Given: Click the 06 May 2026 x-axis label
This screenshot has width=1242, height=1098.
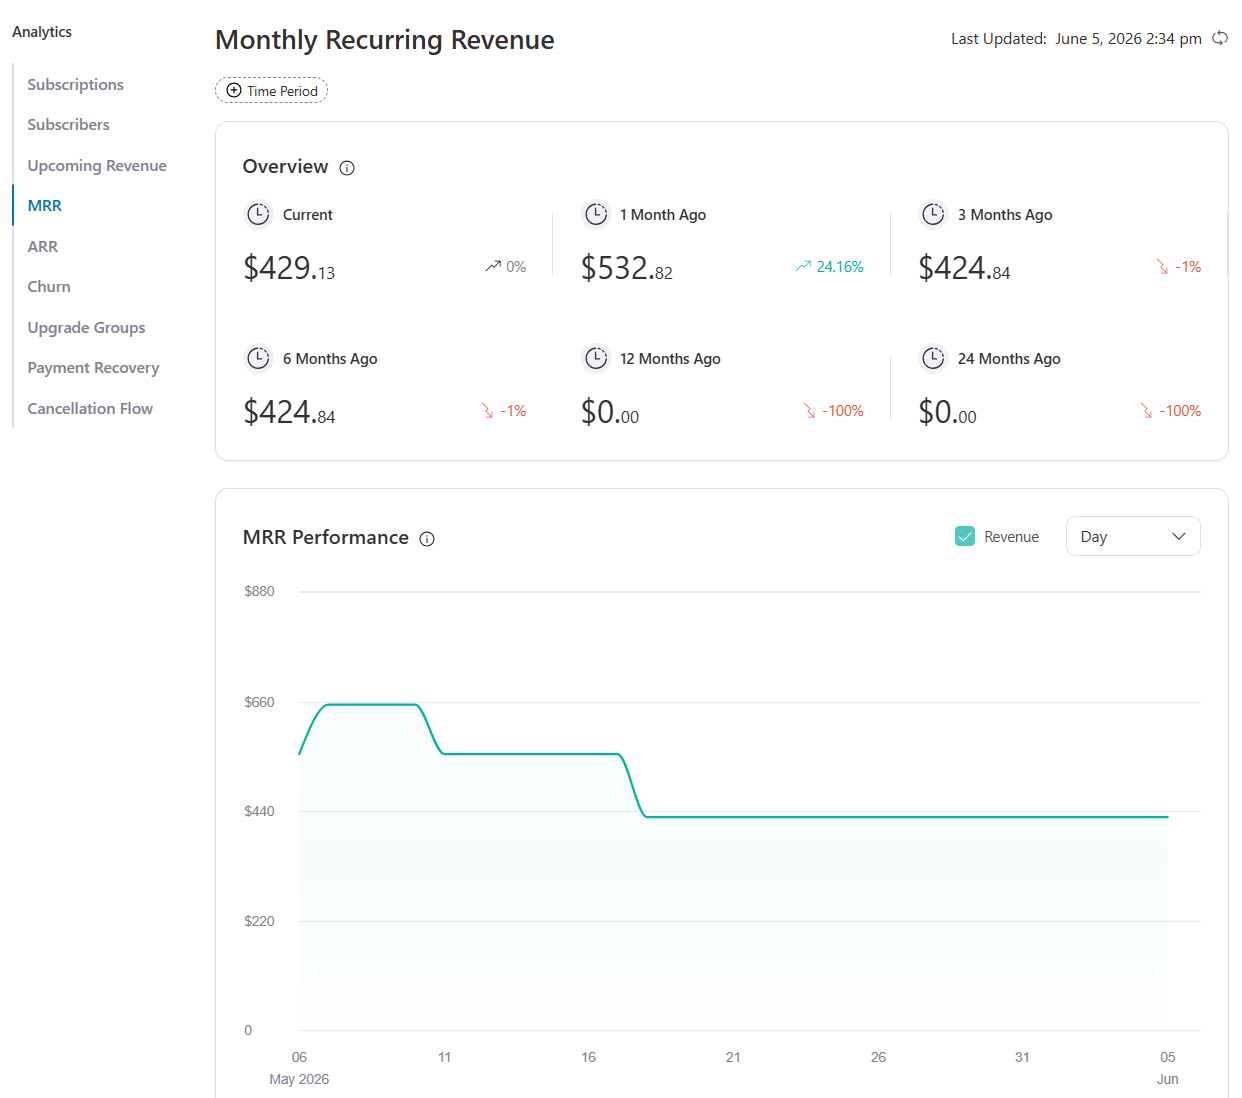Looking at the screenshot, I should [299, 1068].
